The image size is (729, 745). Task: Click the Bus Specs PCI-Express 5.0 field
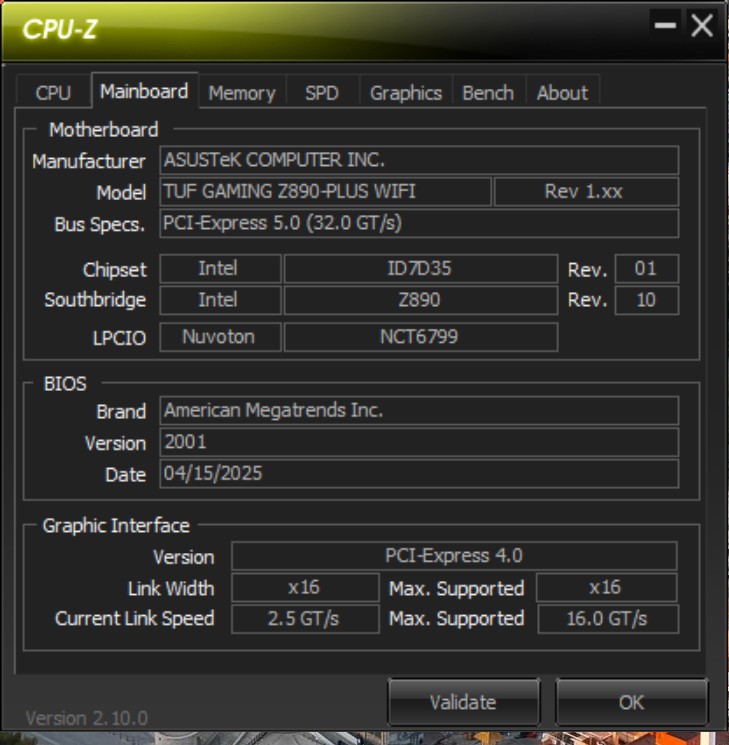tap(419, 223)
